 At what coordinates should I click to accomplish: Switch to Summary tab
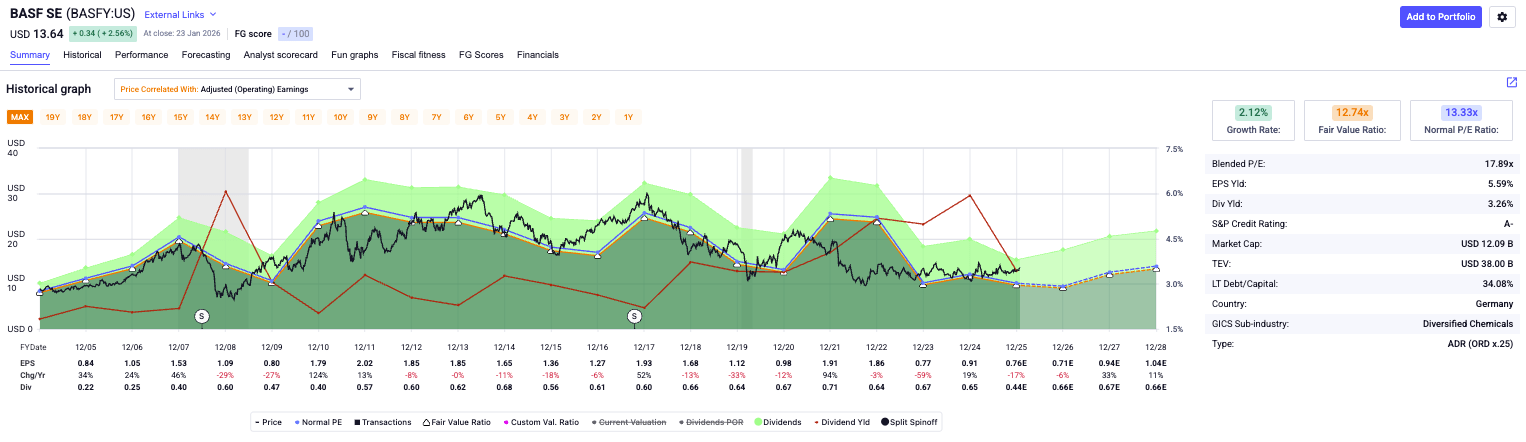[30, 55]
